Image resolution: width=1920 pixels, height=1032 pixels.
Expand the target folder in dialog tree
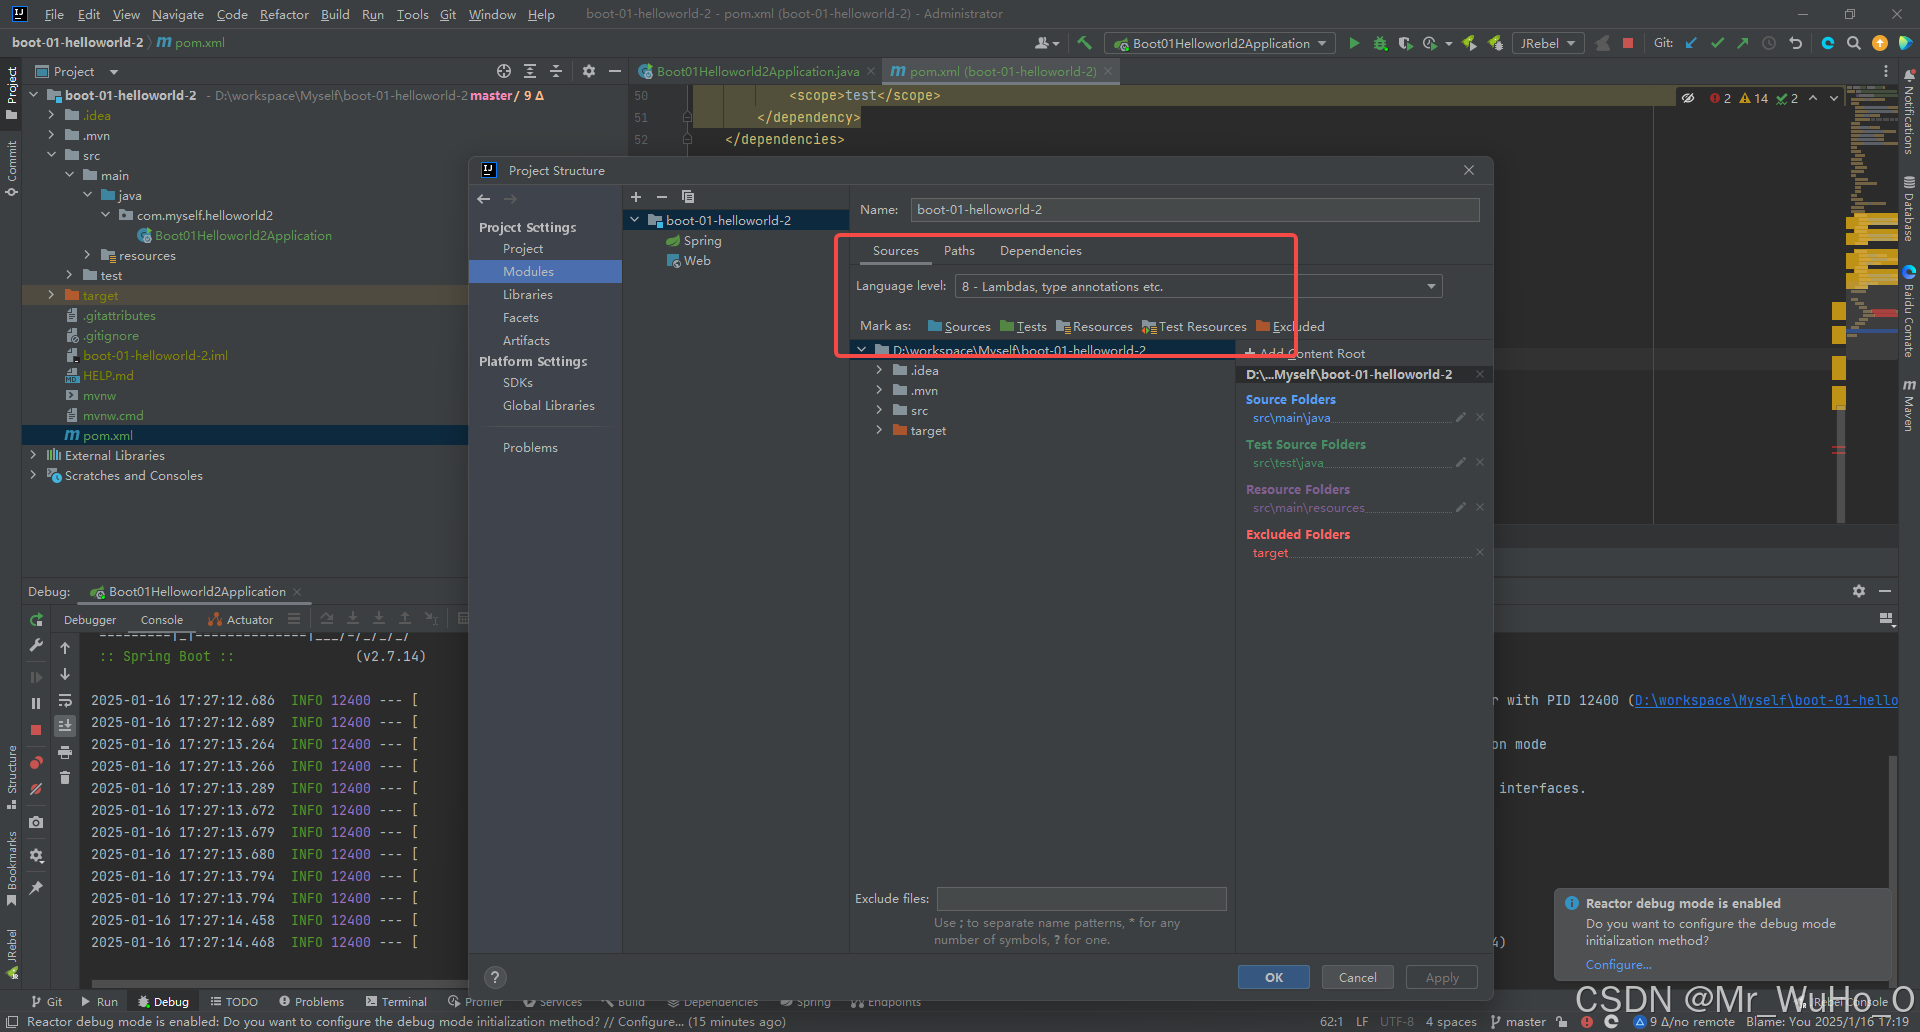[x=879, y=430]
